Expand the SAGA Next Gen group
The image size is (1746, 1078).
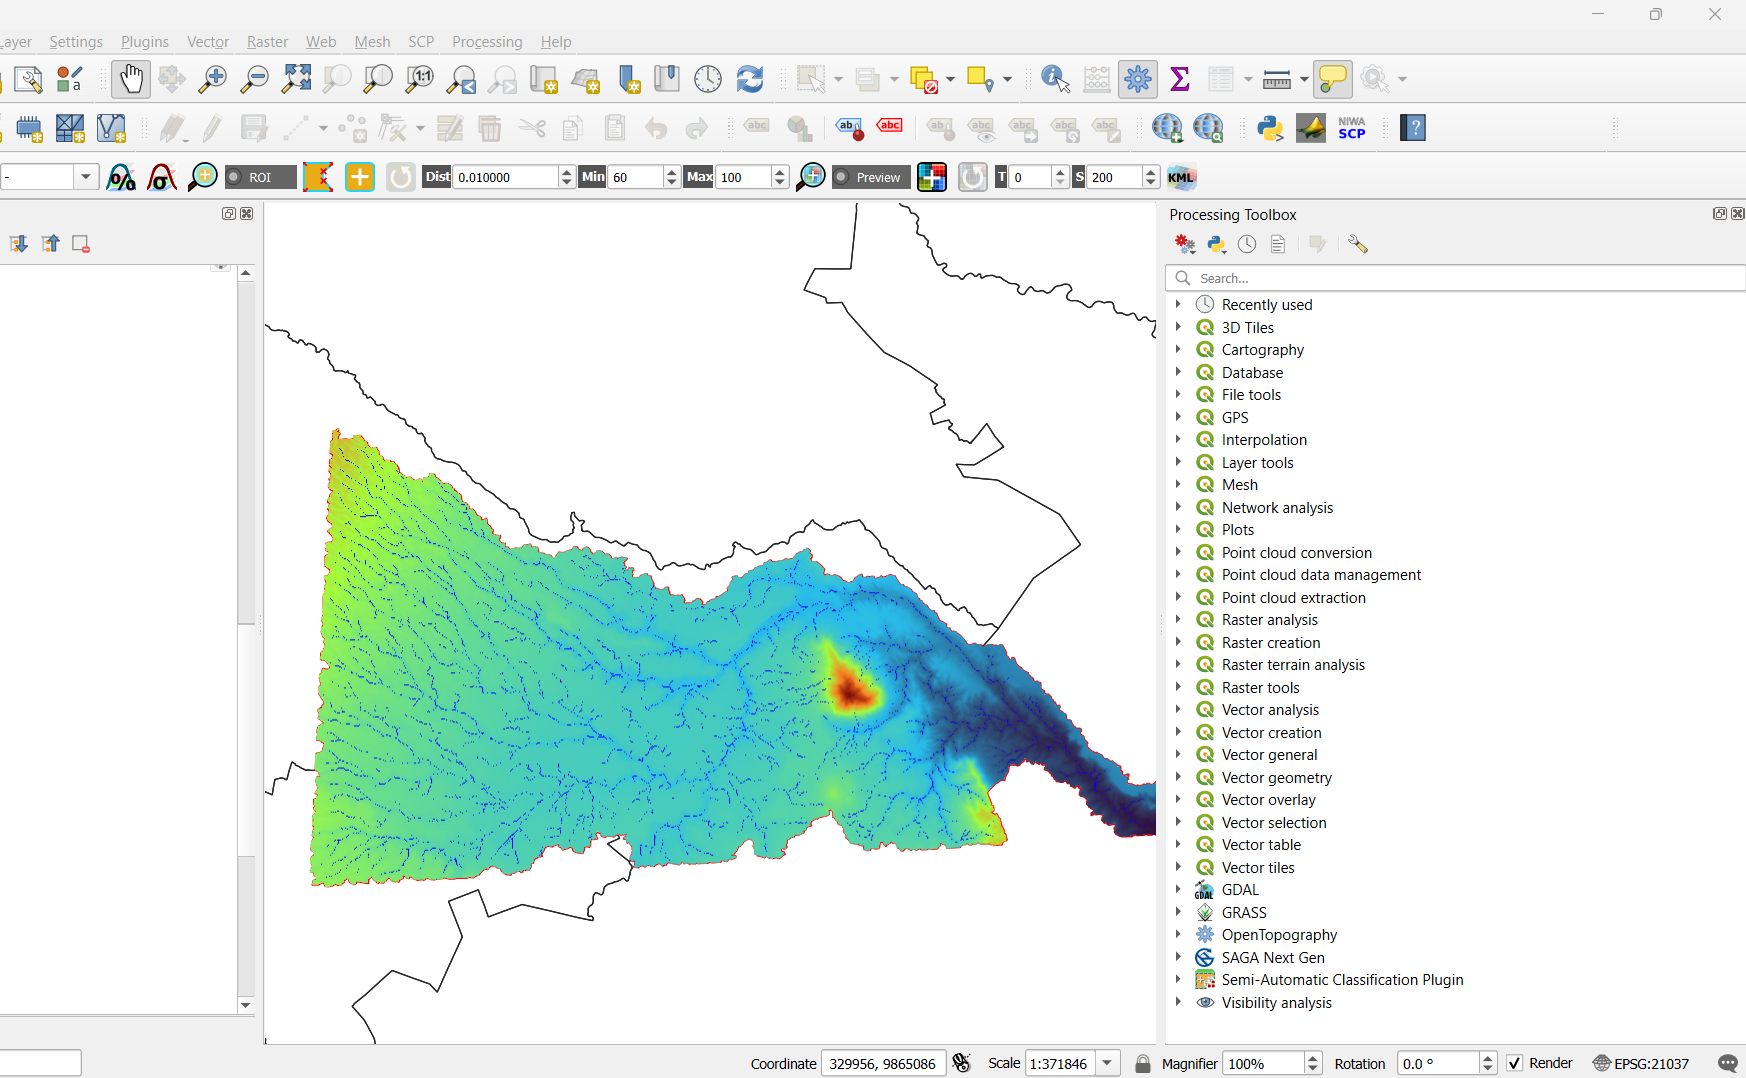coord(1178,958)
